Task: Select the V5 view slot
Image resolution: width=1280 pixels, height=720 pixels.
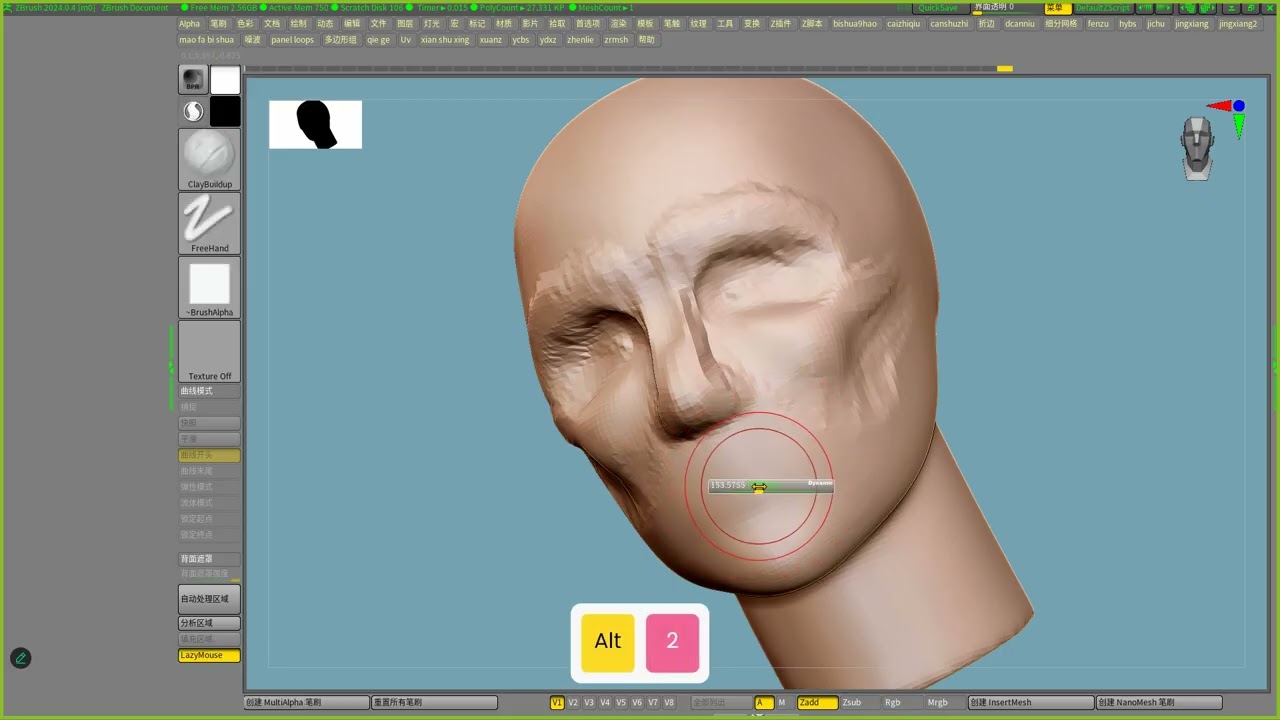Action: [621, 703]
